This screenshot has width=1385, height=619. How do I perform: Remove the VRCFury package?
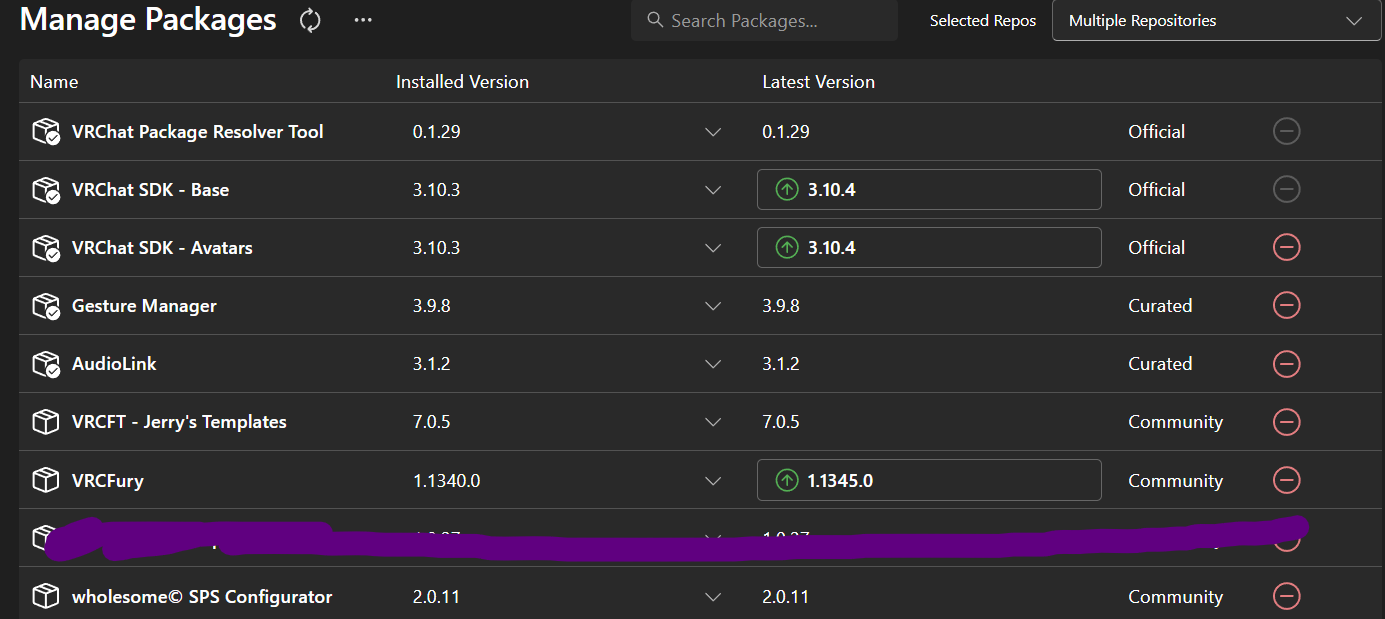click(1287, 480)
